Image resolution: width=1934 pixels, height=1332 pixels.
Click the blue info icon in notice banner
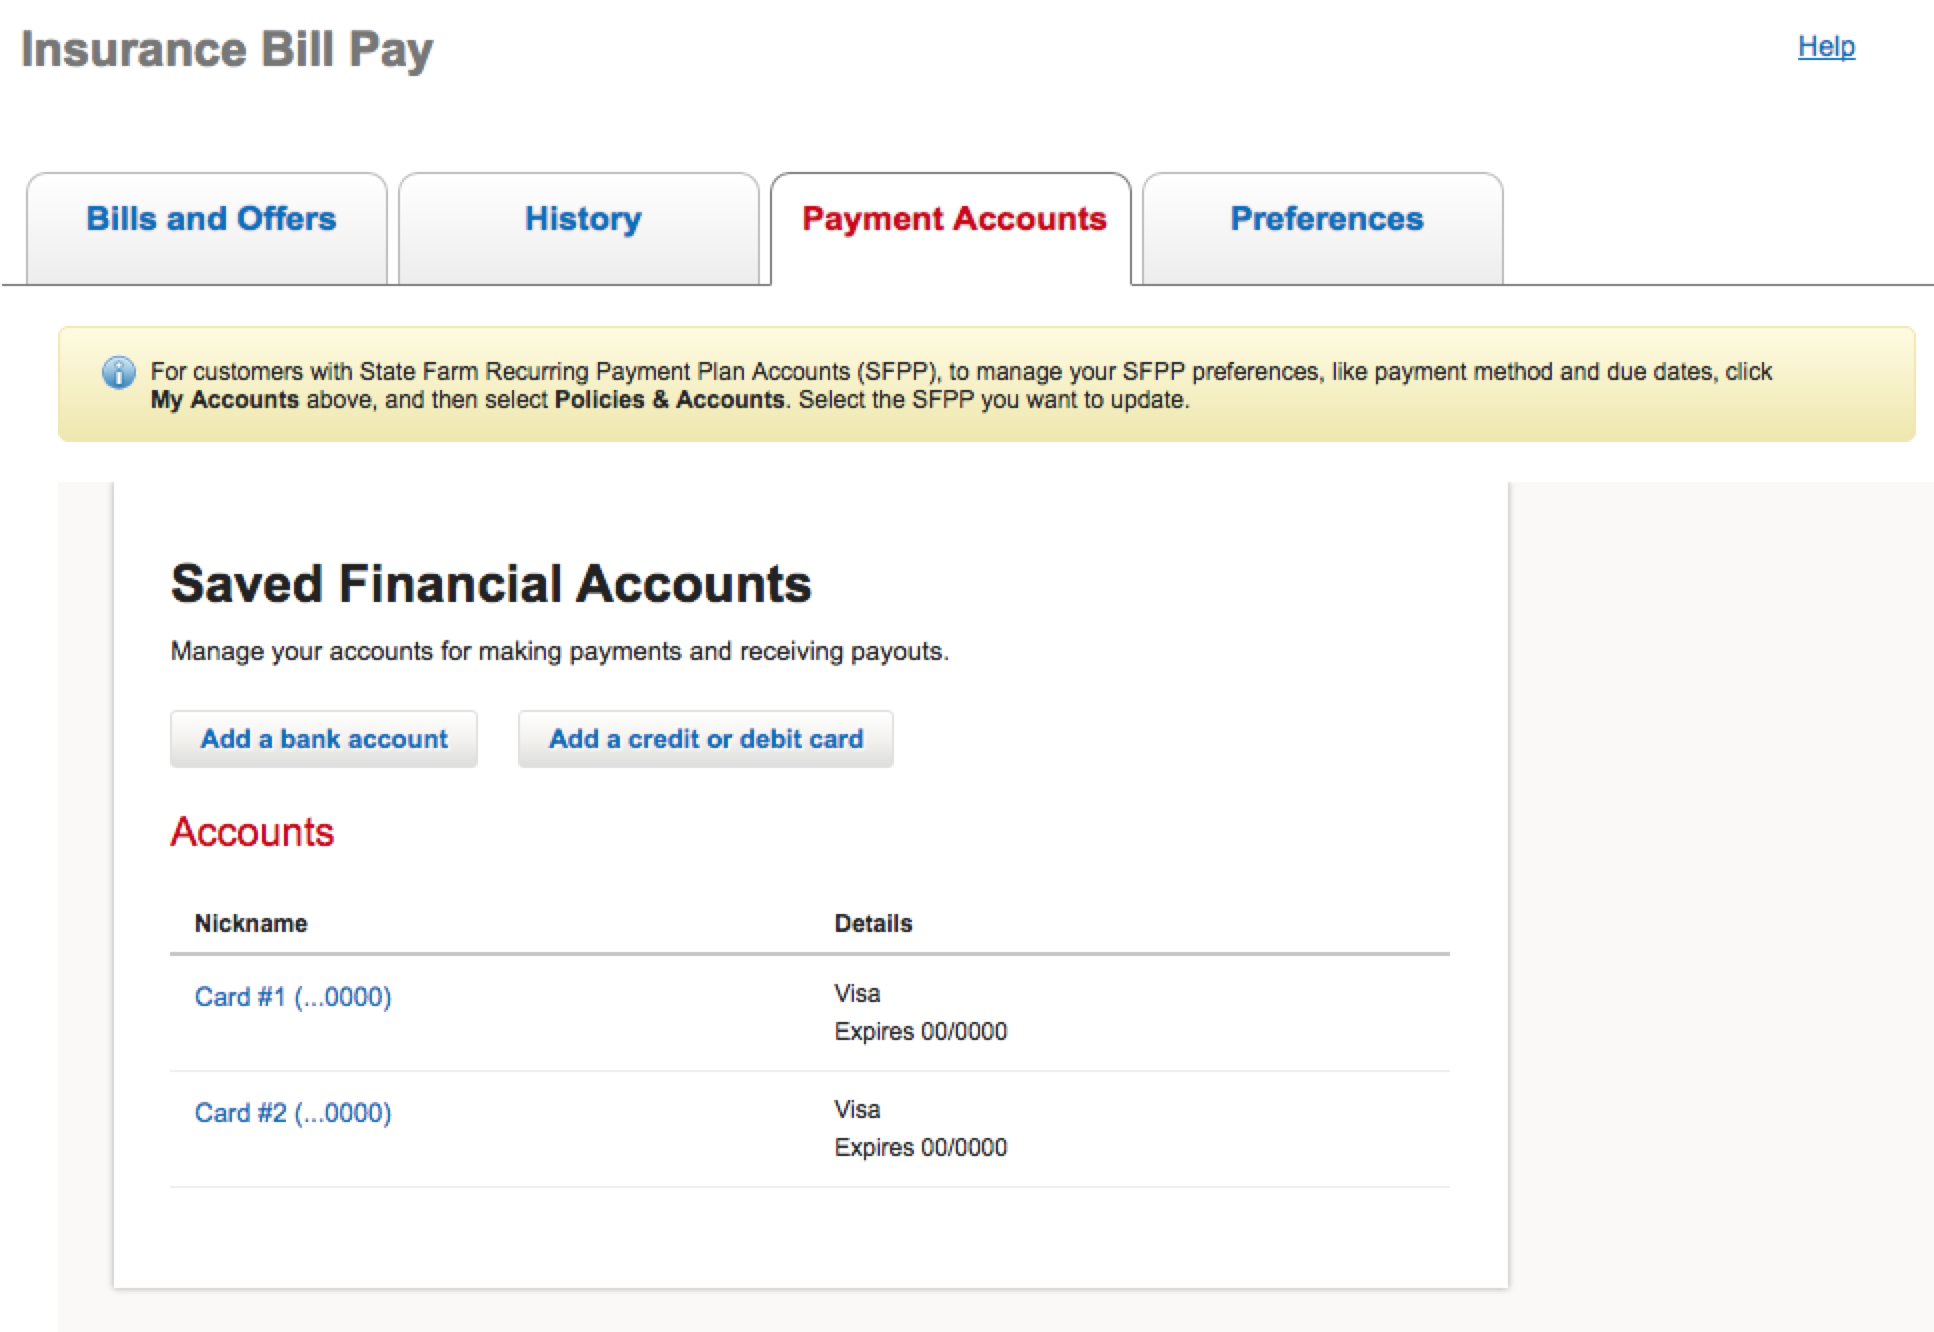coord(118,373)
